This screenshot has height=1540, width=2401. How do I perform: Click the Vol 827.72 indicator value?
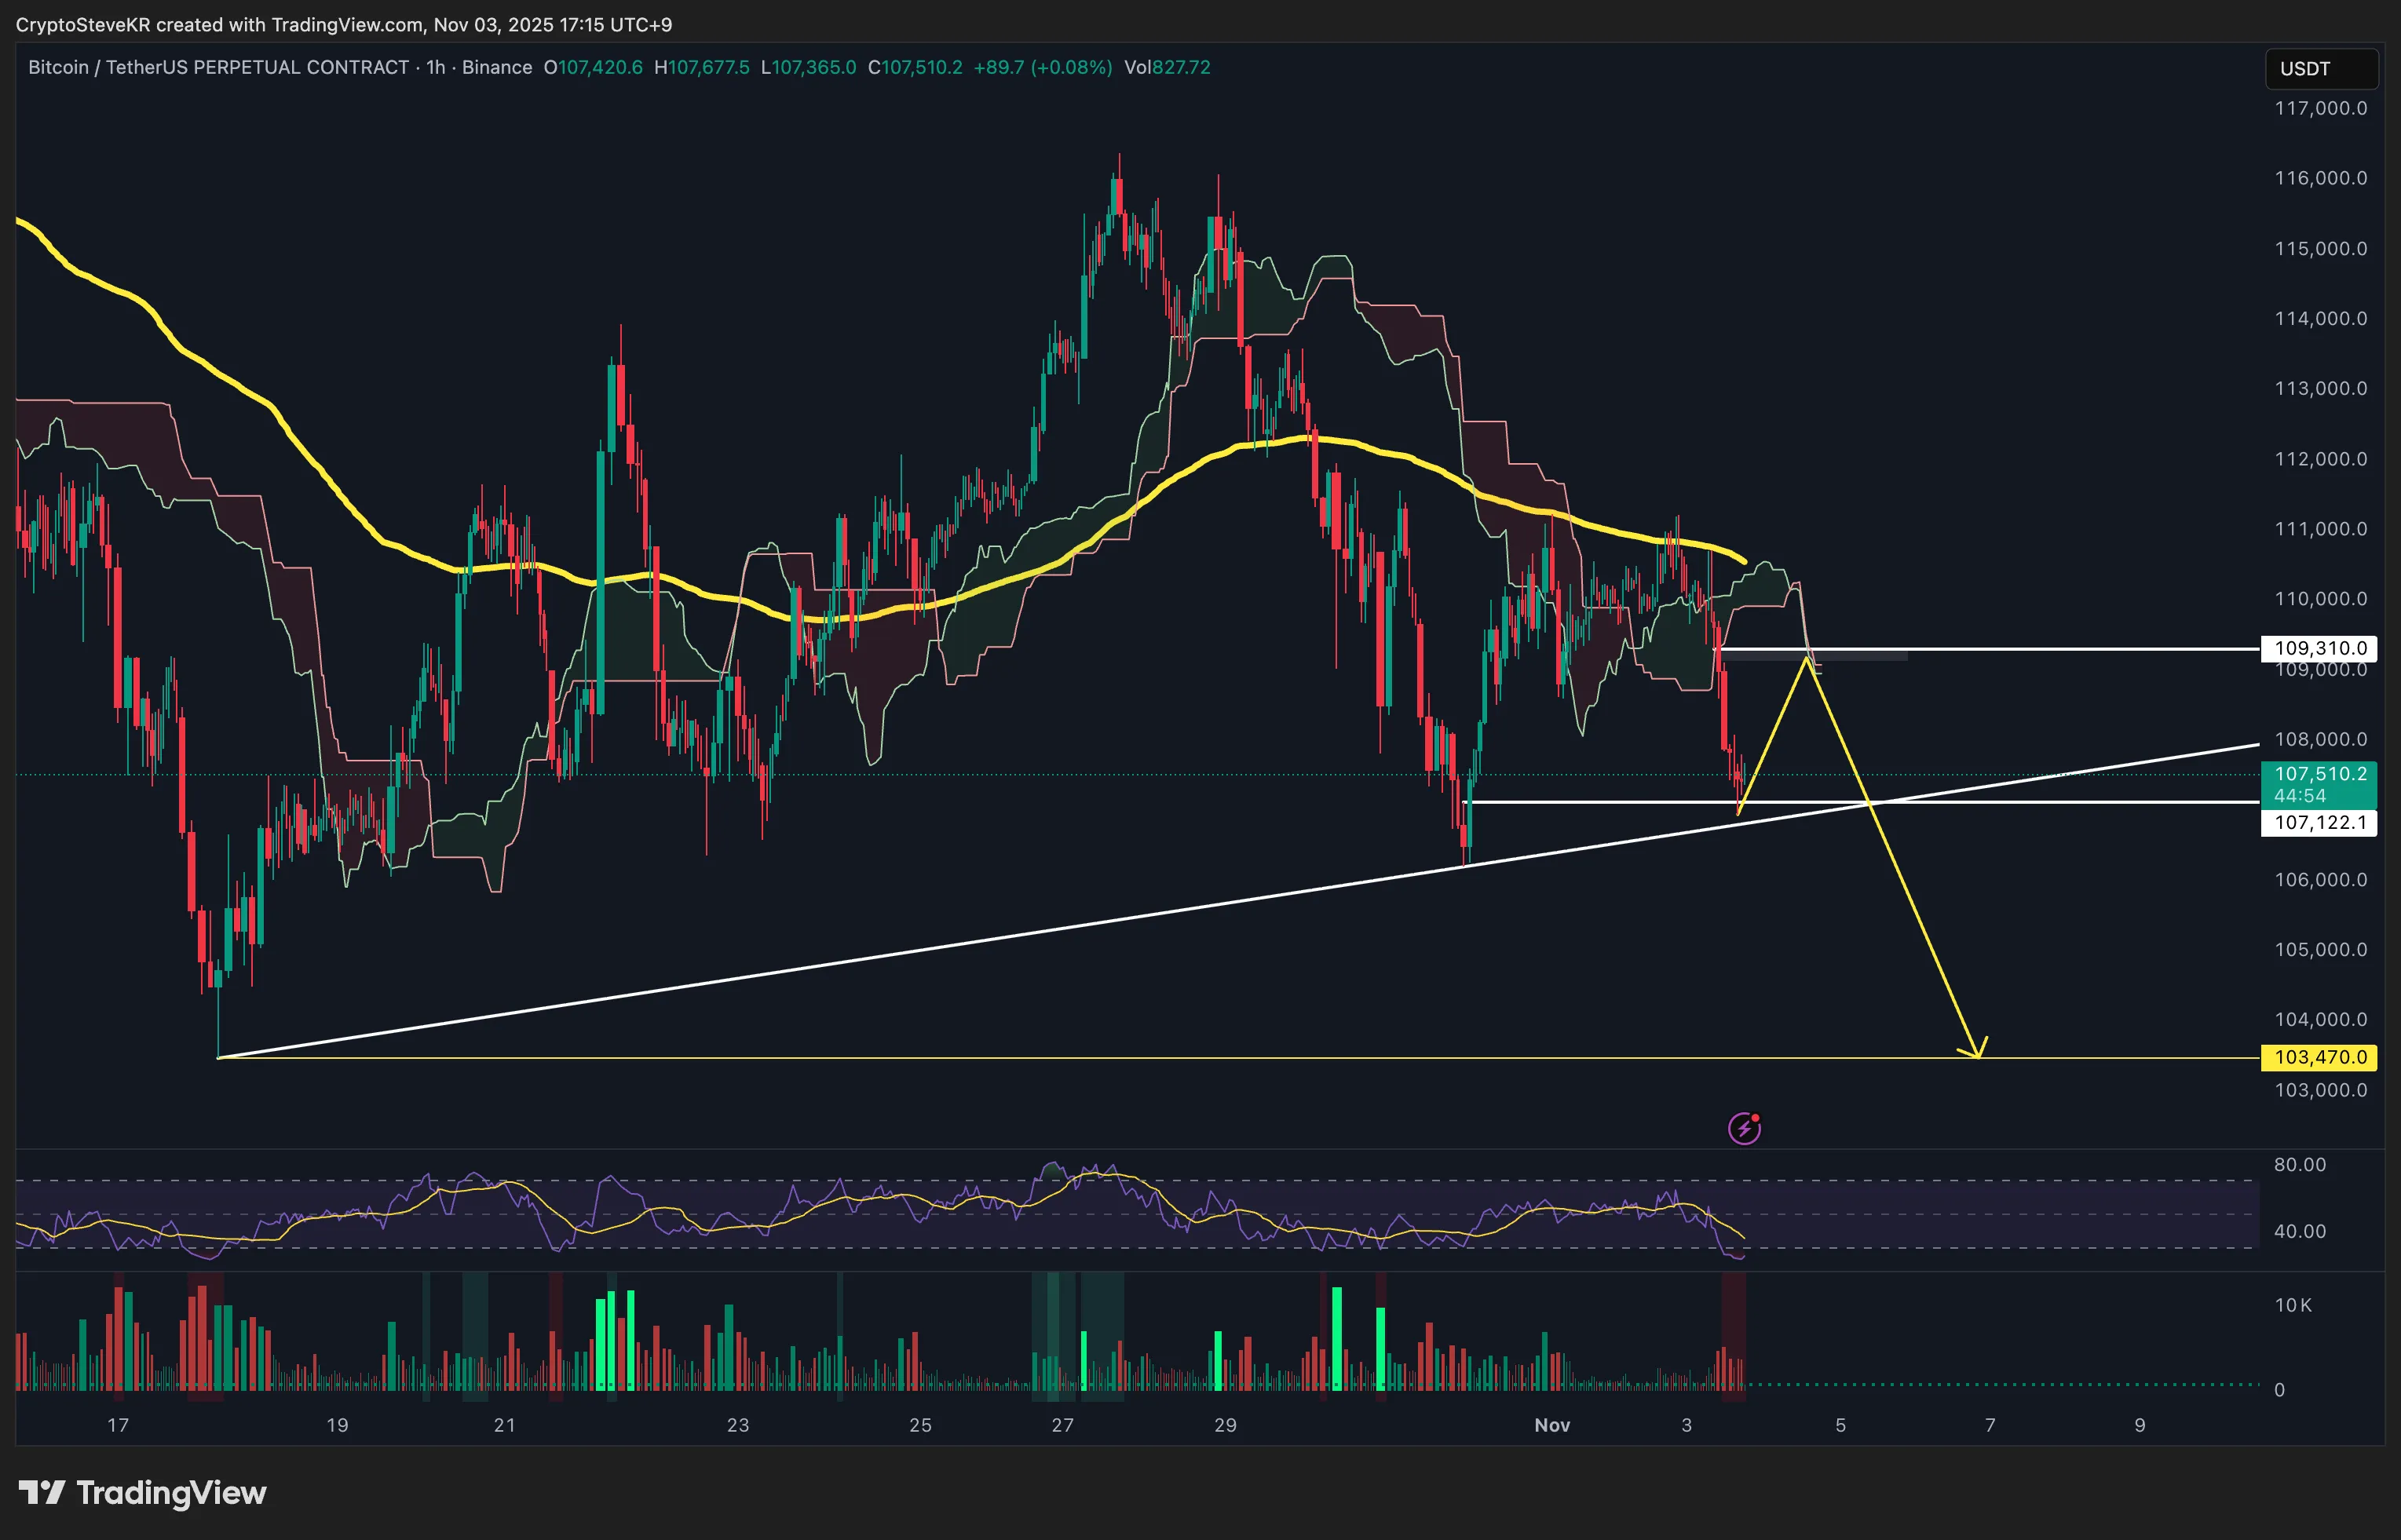[1167, 67]
